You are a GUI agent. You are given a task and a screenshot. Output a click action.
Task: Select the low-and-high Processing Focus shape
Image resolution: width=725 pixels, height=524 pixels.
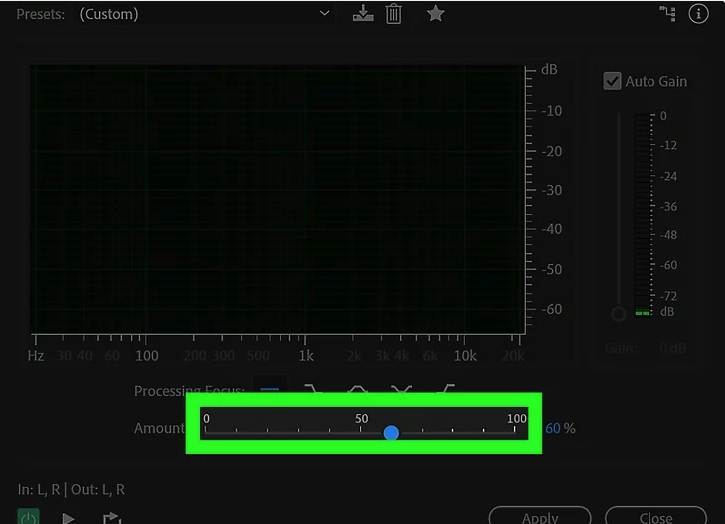click(x=401, y=390)
